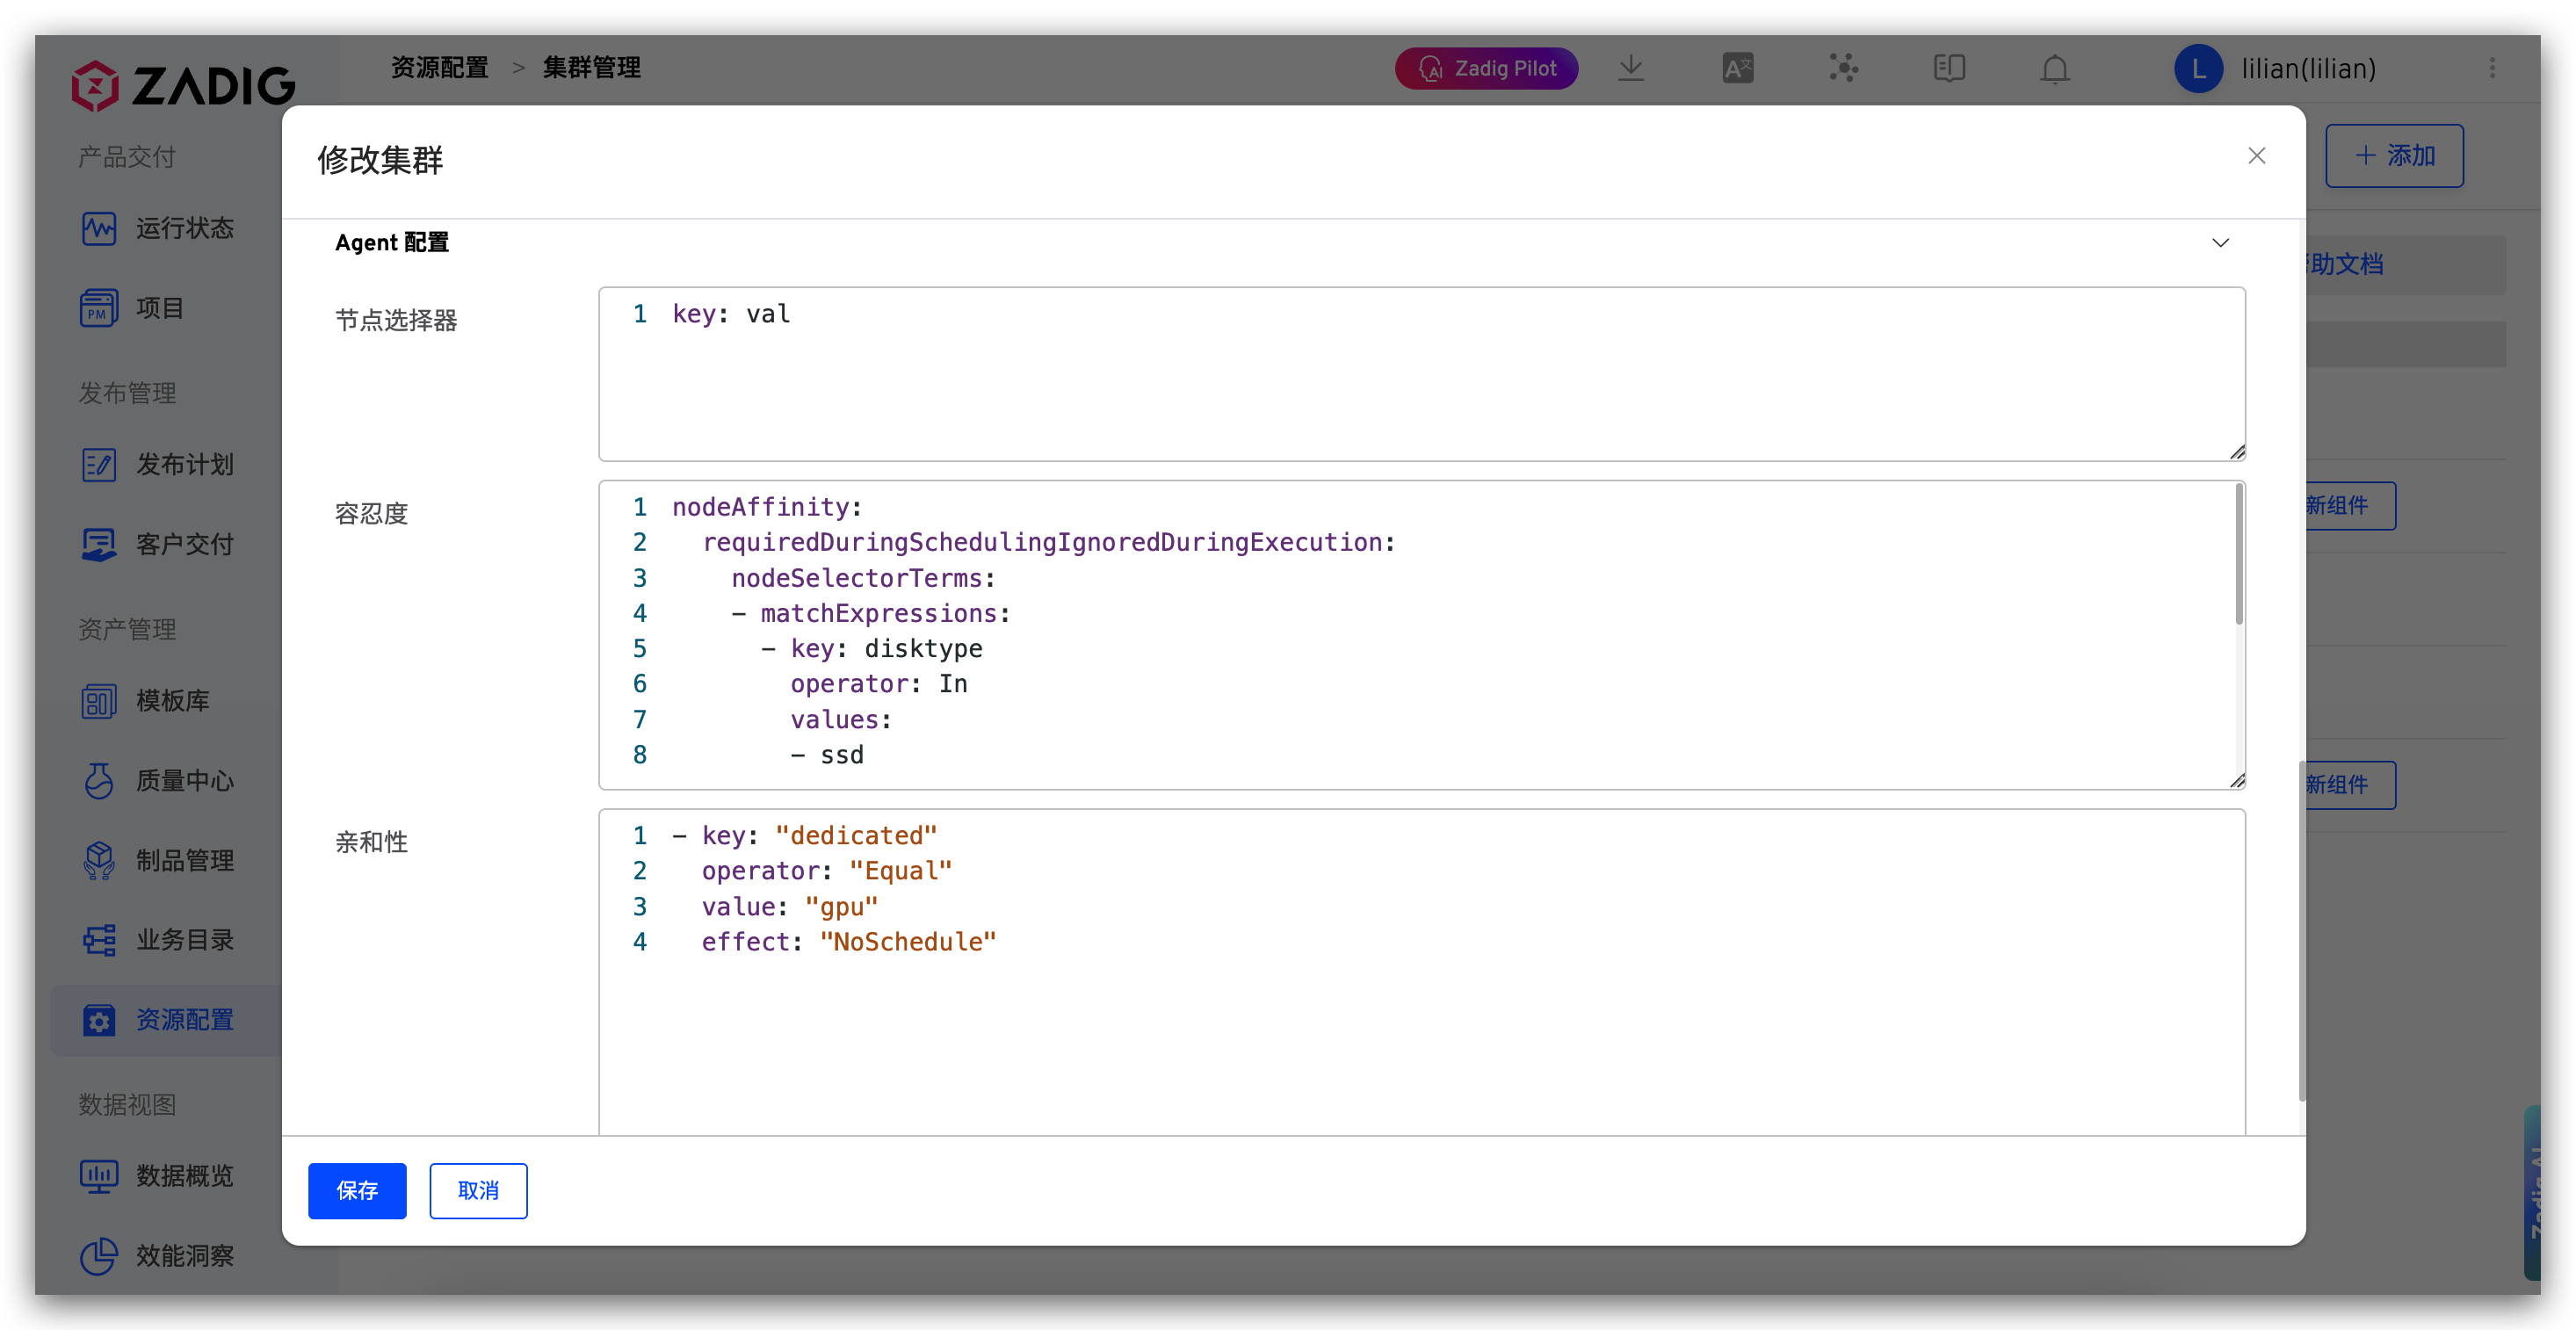Collapse the Agent 配置 section chevron
2576x1330 pixels.
[2220, 243]
